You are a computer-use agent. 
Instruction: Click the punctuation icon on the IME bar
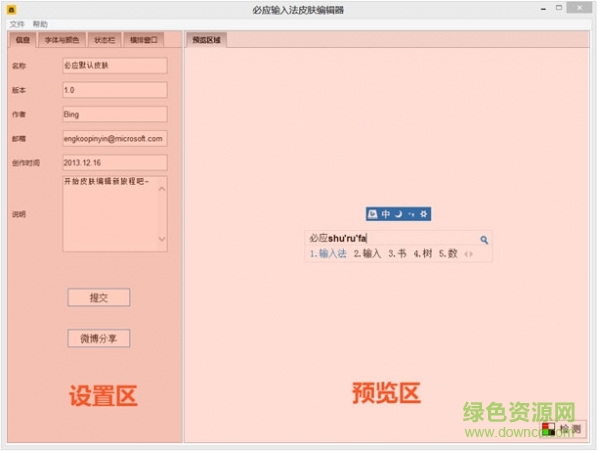click(411, 215)
